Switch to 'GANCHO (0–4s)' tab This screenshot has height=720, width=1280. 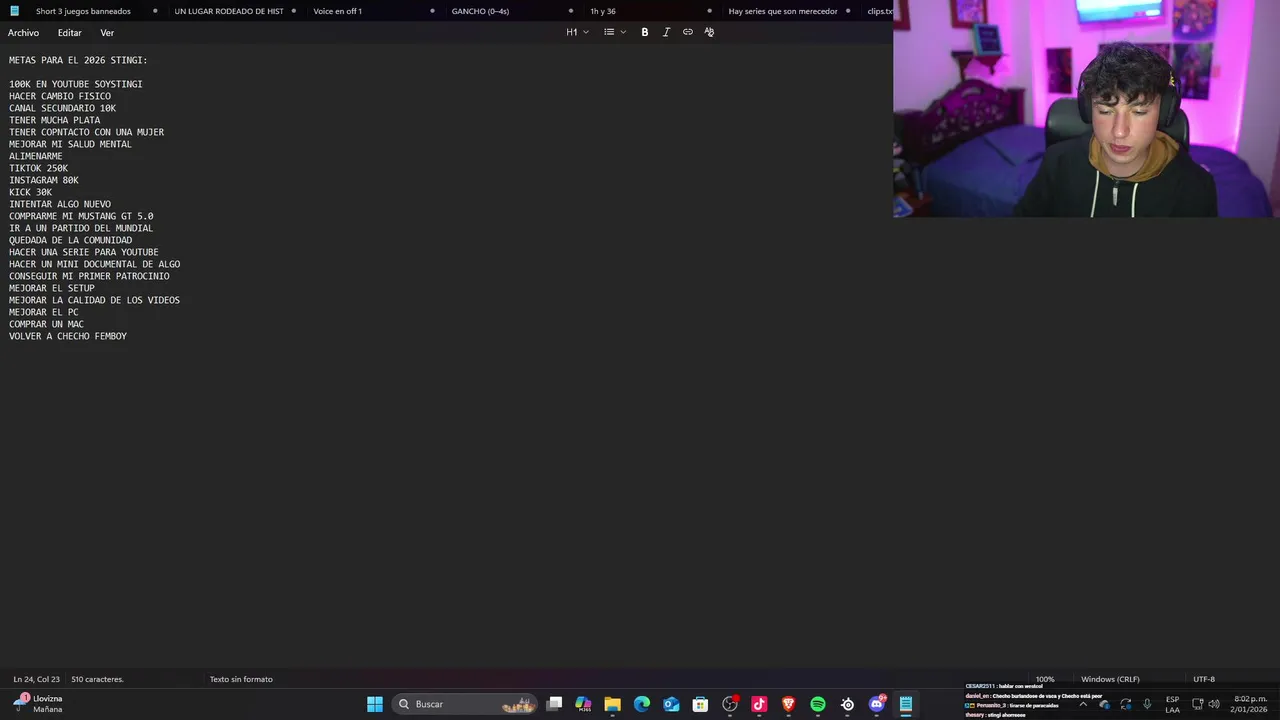(x=480, y=11)
